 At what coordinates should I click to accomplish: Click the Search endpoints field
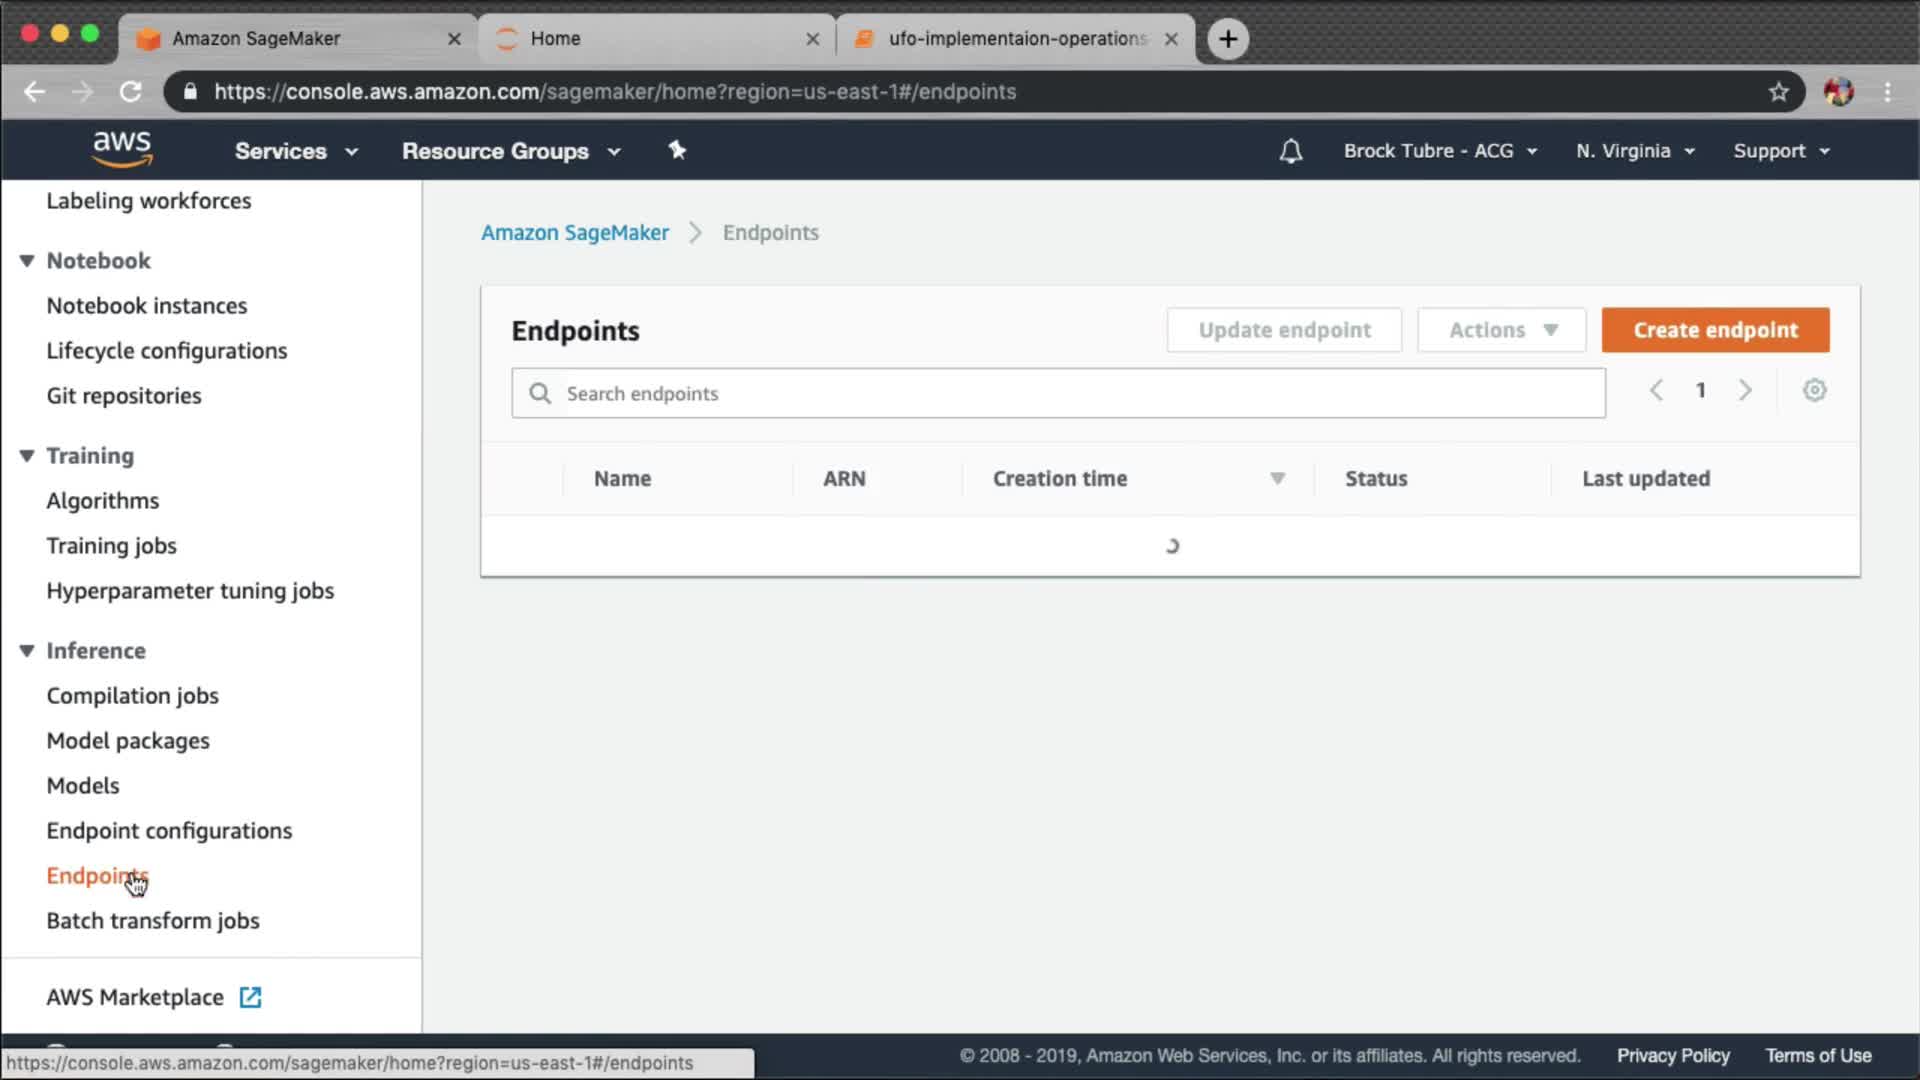click(1060, 394)
